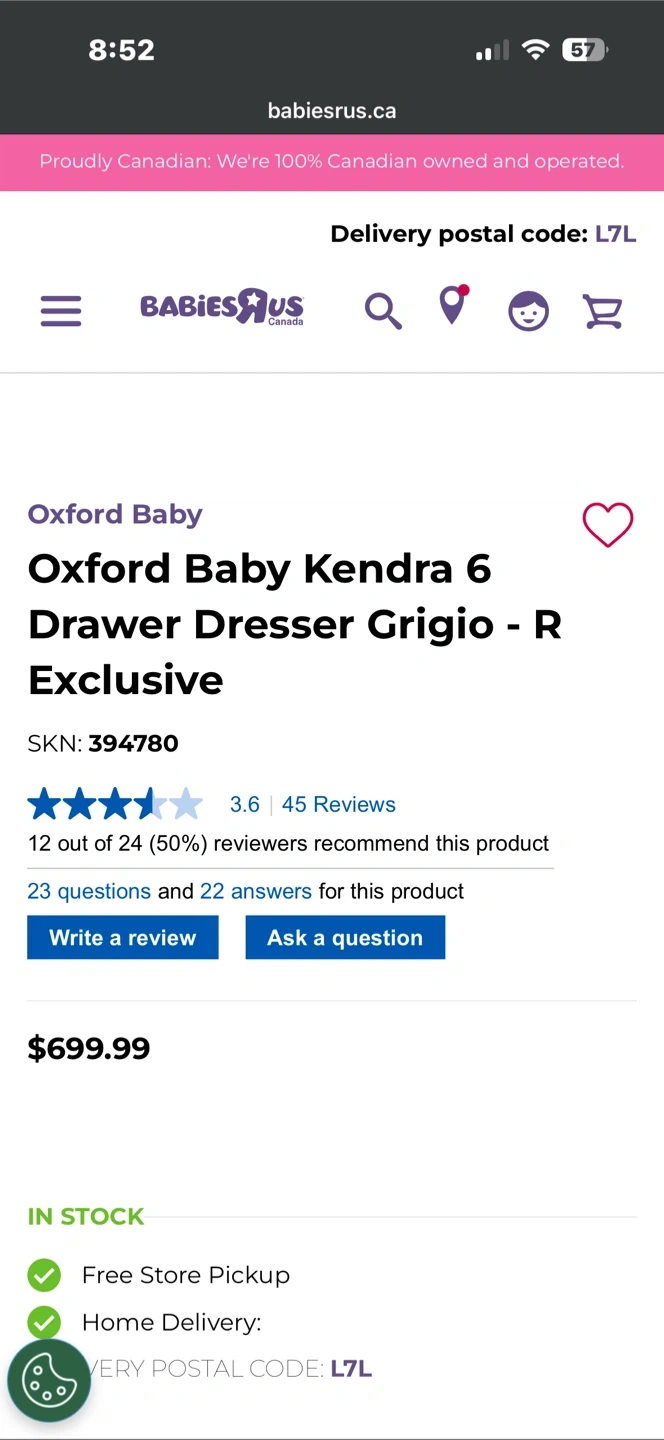The height and width of the screenshot is (1440, 664).
Task: Open the 45 Reviews link
Action: [x=338, y=804]
